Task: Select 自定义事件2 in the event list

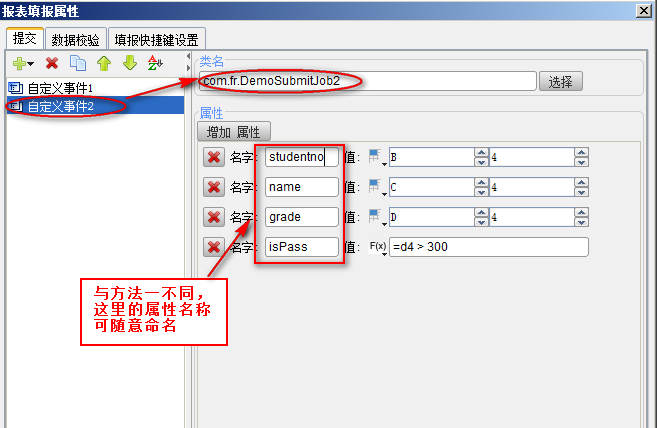Action: 95,106
